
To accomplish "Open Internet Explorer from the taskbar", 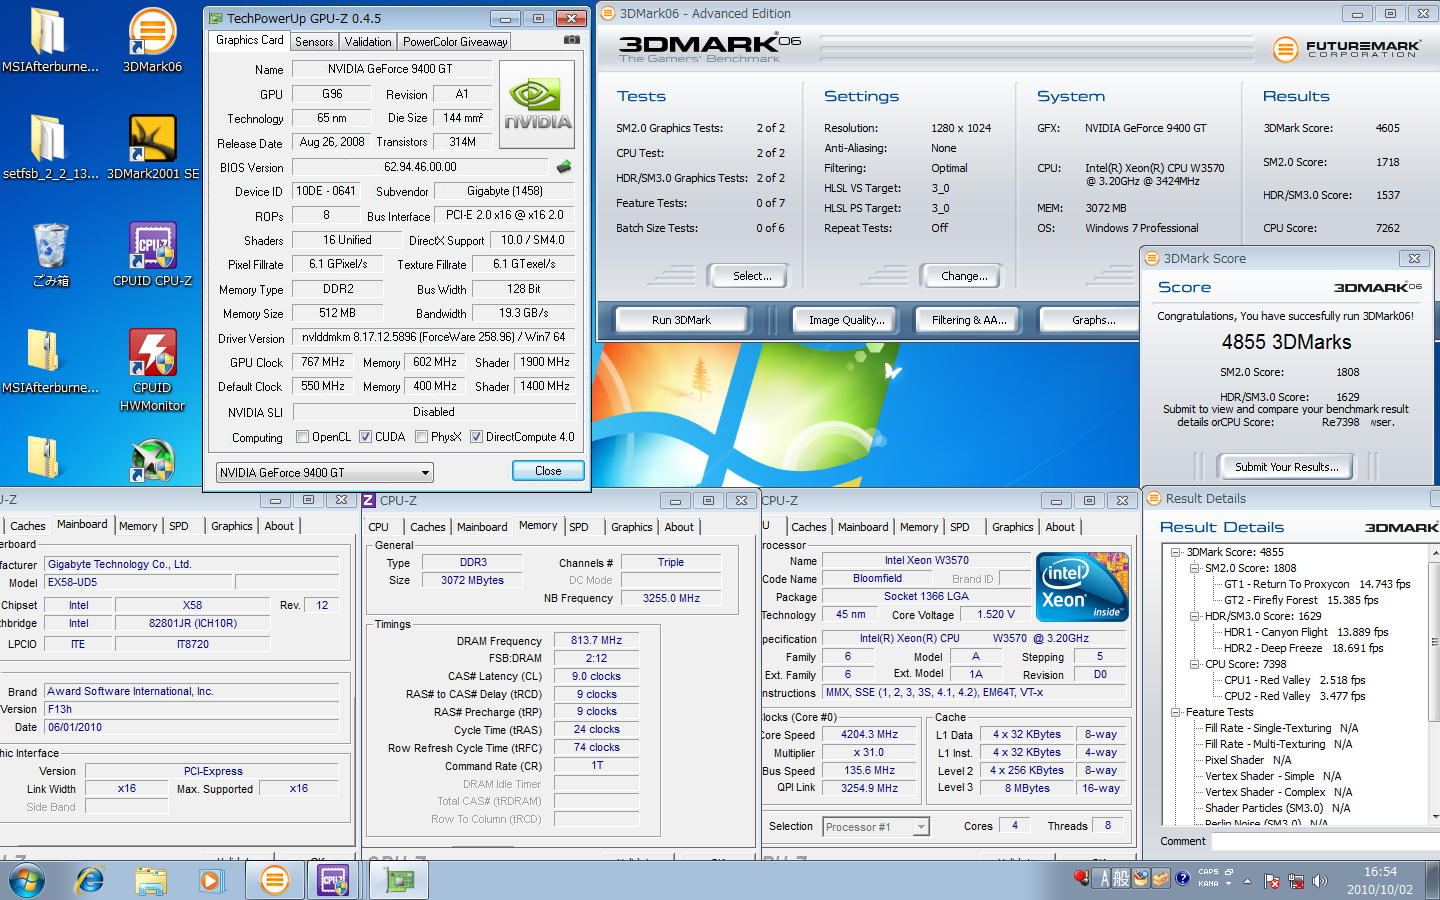I will coord(90,880).
